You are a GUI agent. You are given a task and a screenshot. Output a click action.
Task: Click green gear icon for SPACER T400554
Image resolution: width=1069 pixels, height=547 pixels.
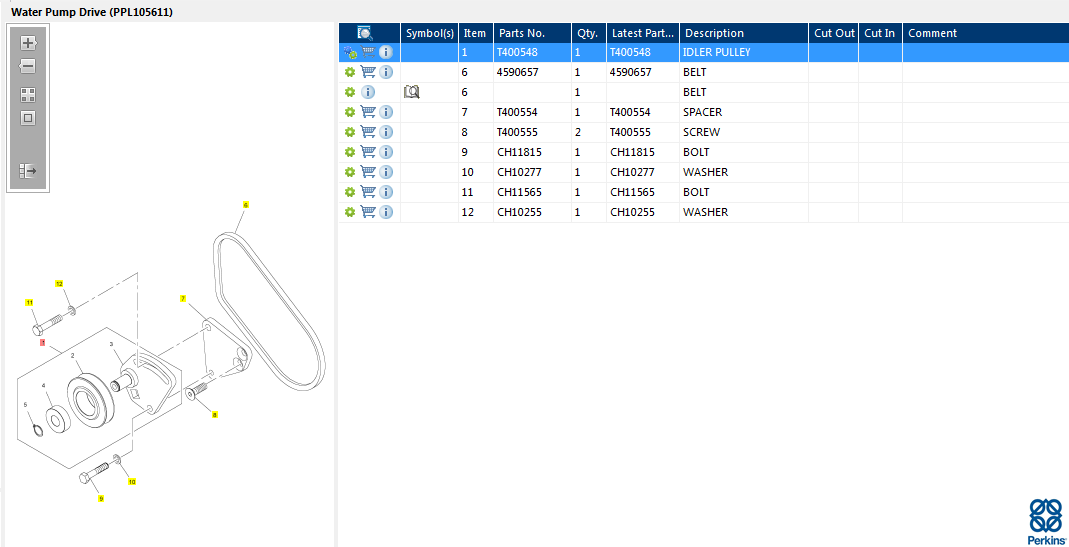pos(350,112)
